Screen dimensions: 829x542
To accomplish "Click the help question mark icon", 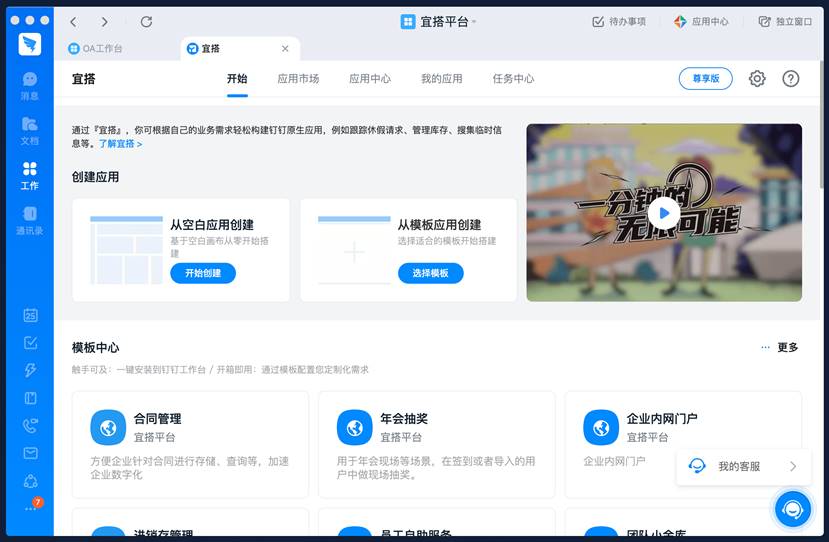I will click(791, 78).
